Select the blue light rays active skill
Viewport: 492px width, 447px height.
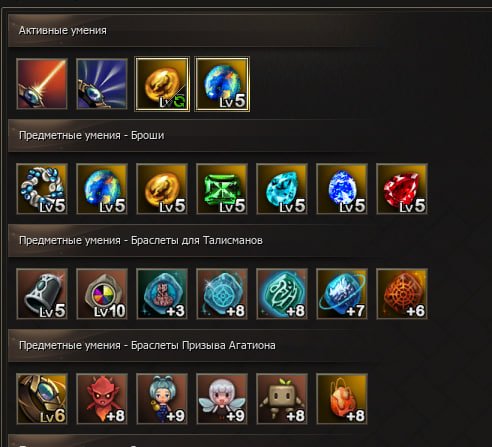click(x=102, y=84)
